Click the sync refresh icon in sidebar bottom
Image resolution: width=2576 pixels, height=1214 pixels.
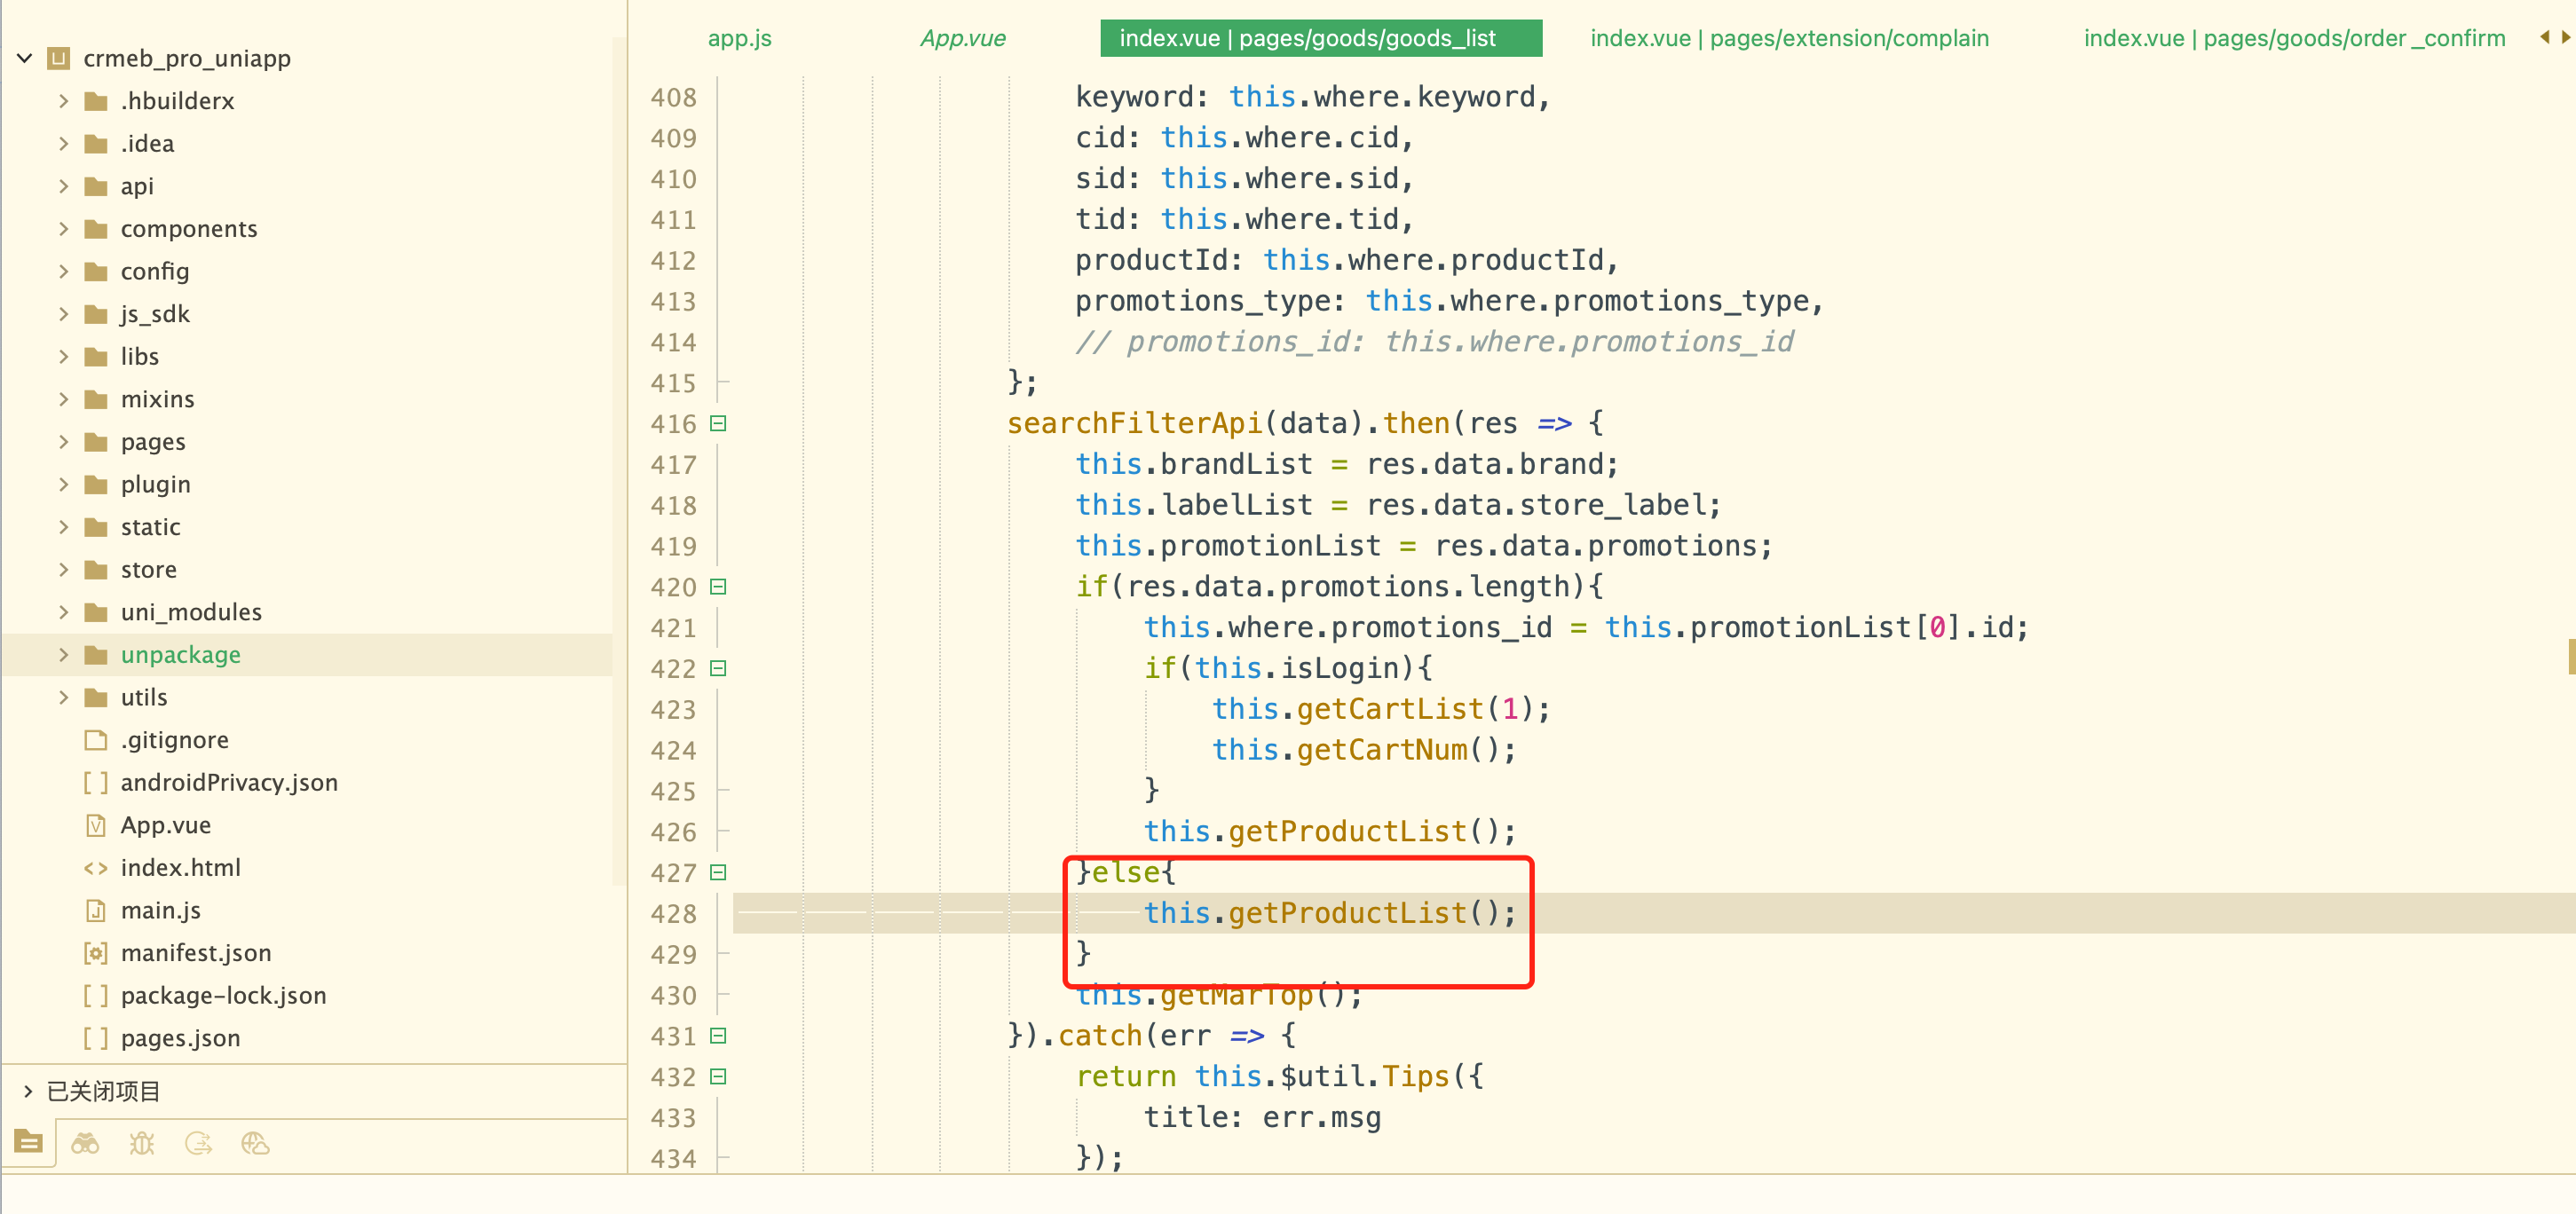point(199,1143)
